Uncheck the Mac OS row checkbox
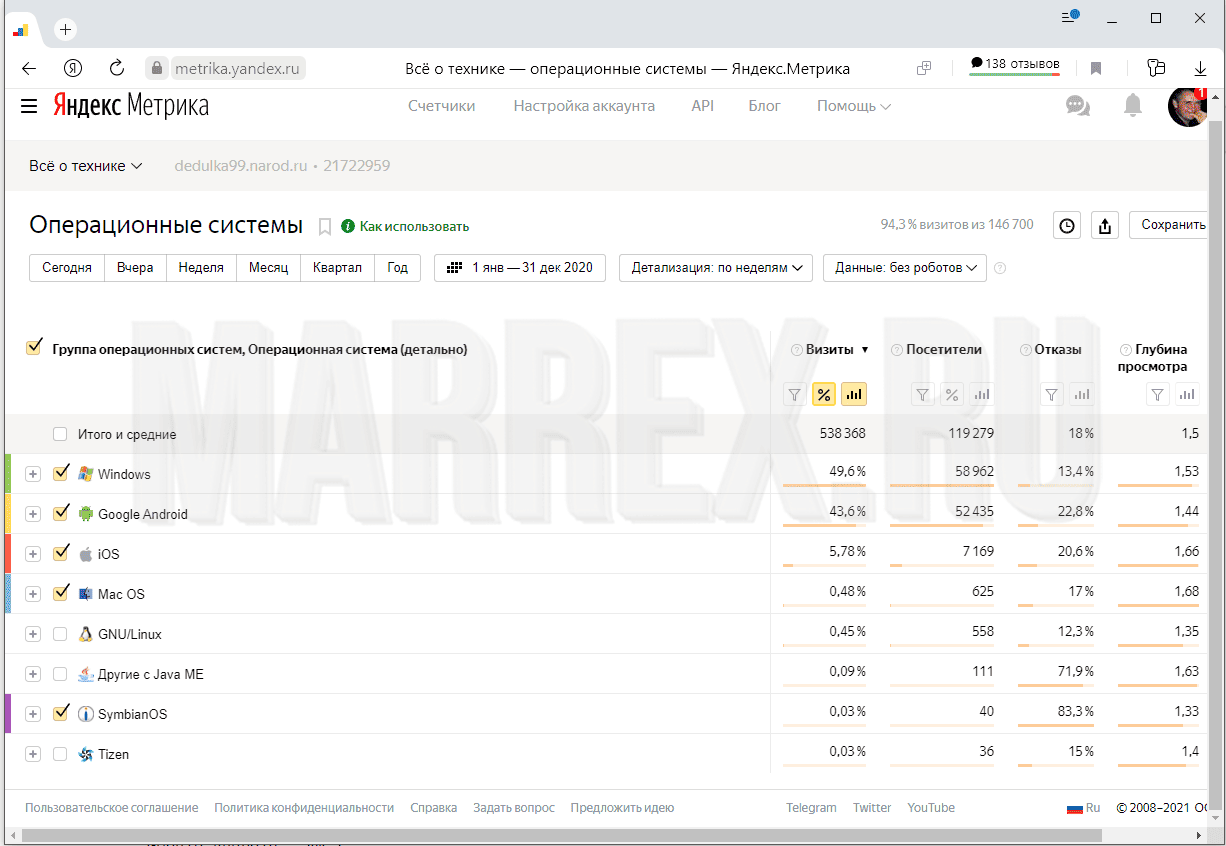This screenshot has height=846, width=1226. (x=61, y=593)
